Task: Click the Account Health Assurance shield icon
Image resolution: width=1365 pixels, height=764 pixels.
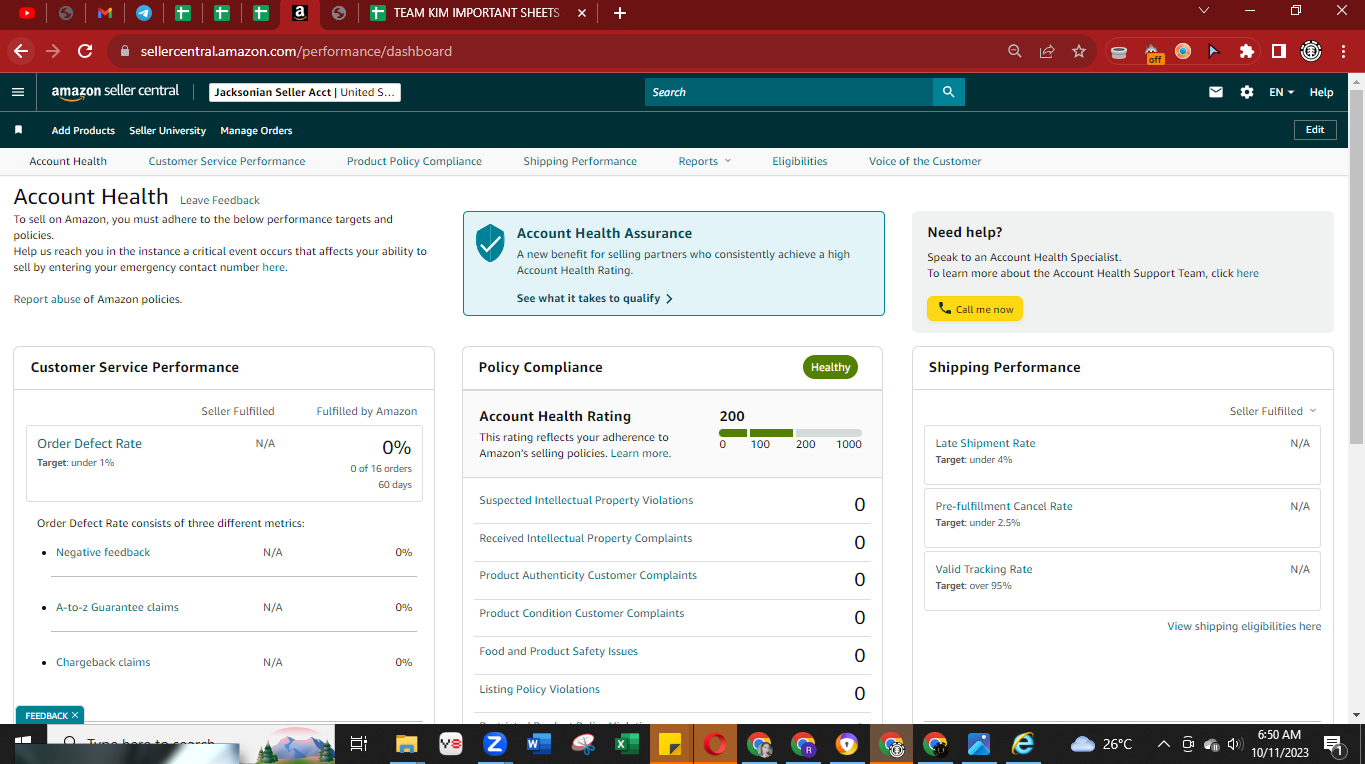Action: [490, 242]
